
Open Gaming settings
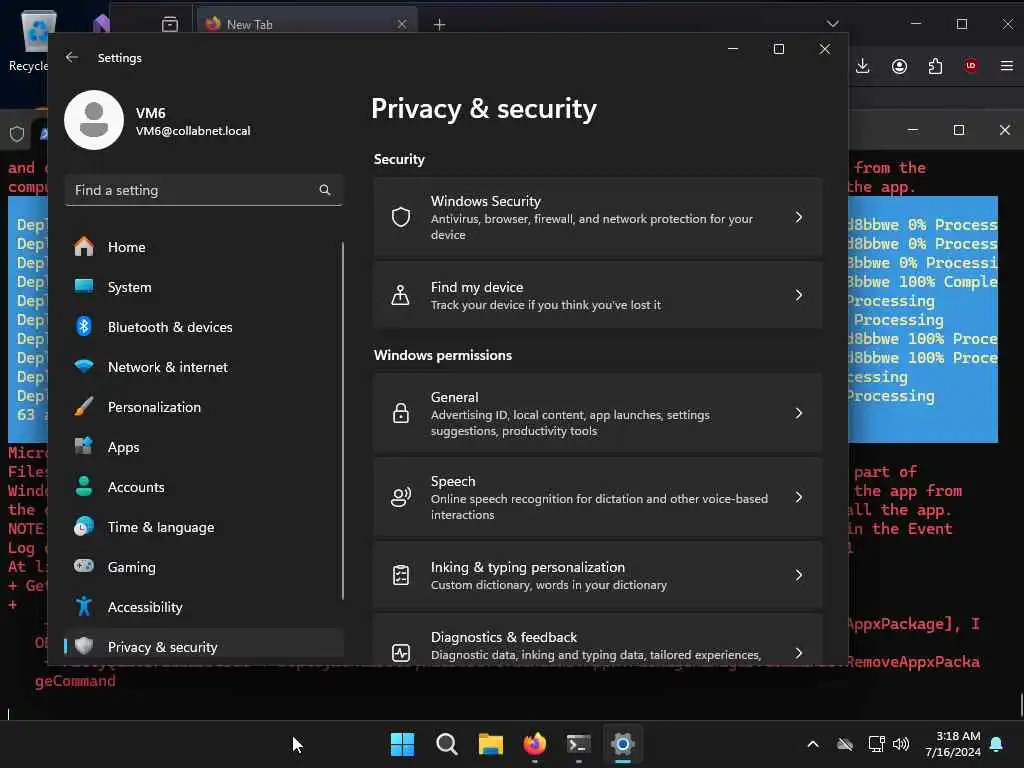[x=204, y=567]
